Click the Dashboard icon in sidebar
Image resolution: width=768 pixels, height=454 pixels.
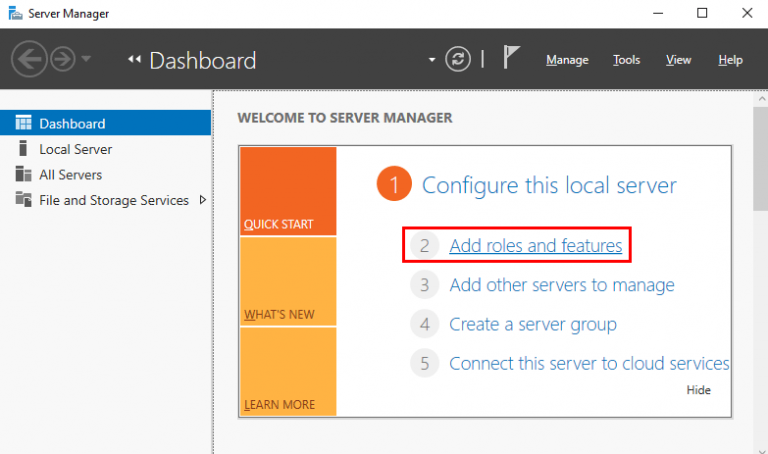(23, 123)
